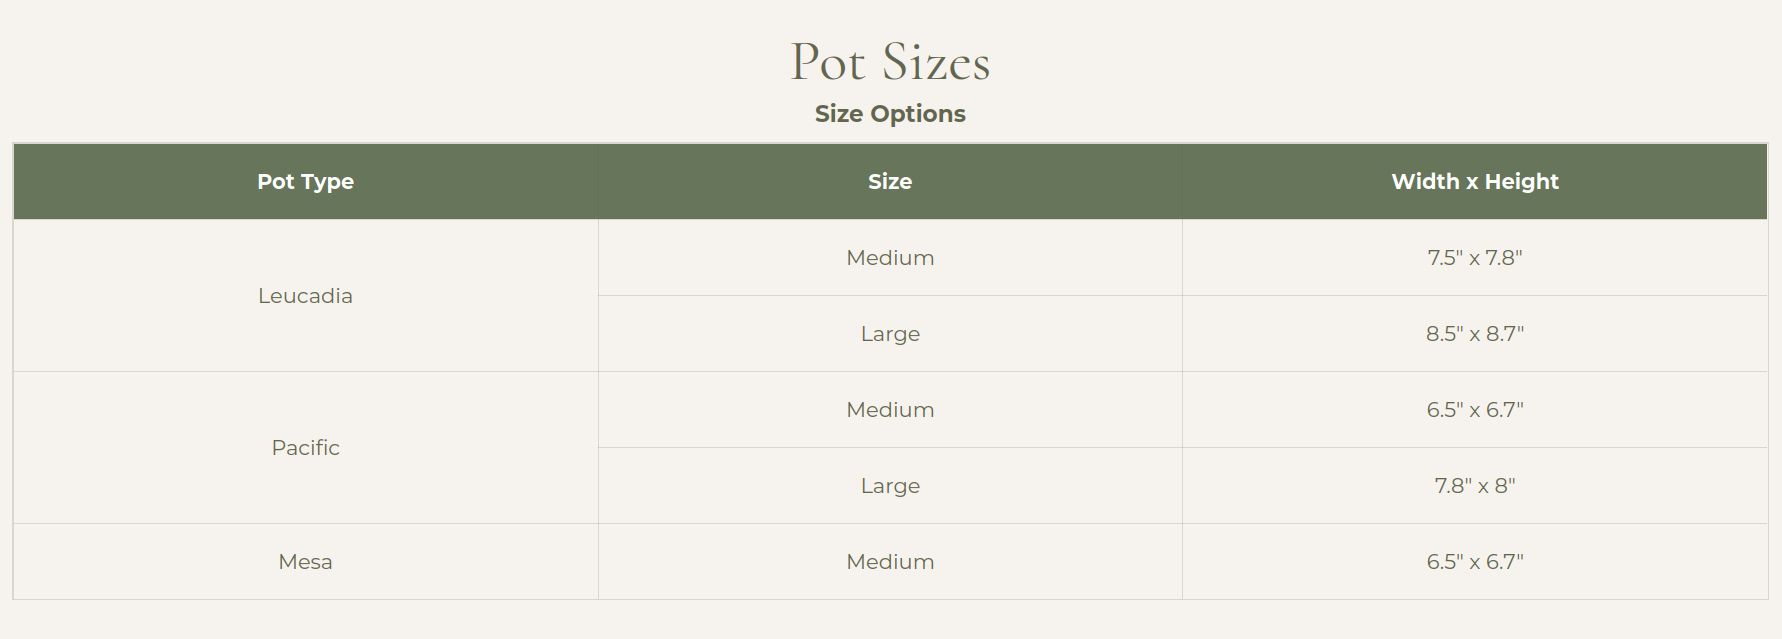Viewport: 1782px width, 639px height.
Task: Click the Large size cell for Leucadia
Action: click(x=890, y=334)
